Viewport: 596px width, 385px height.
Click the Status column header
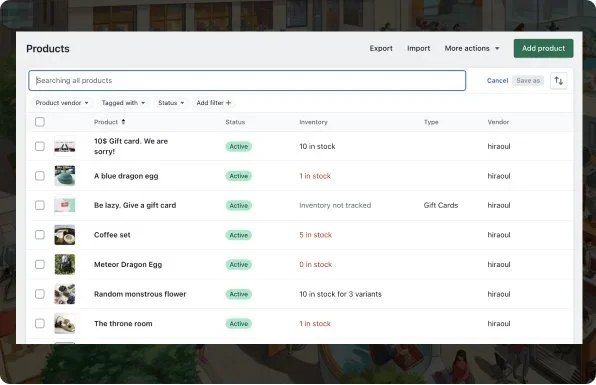point(235,122)
